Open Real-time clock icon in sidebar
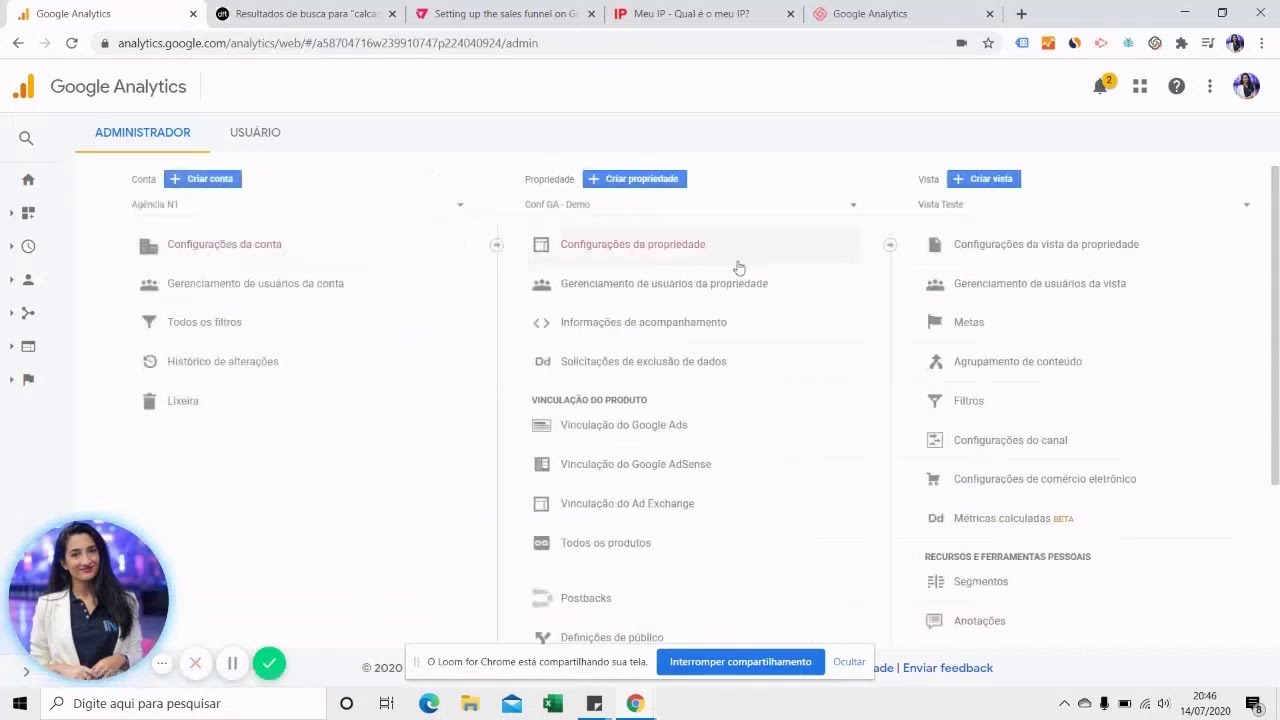The height and width of the screenshot is (720, 1280). (28, 246)
